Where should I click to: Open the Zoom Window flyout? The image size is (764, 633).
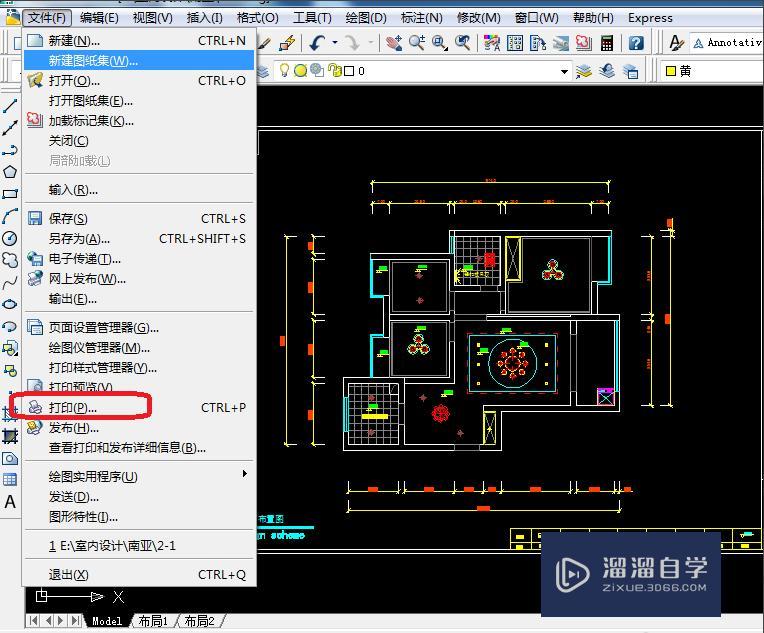click(x=440, y=43)
